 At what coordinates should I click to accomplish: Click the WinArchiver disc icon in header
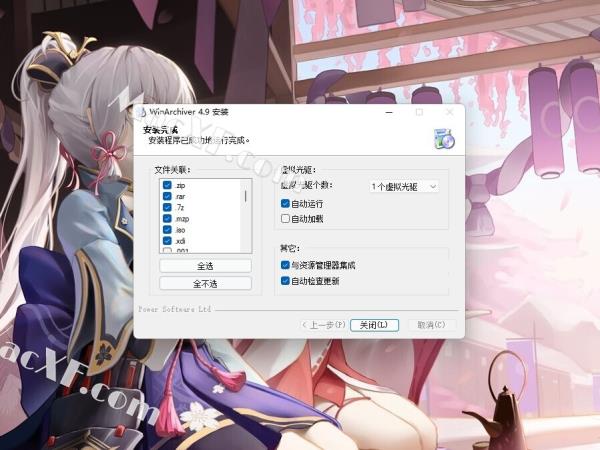[x=444, y=138]
